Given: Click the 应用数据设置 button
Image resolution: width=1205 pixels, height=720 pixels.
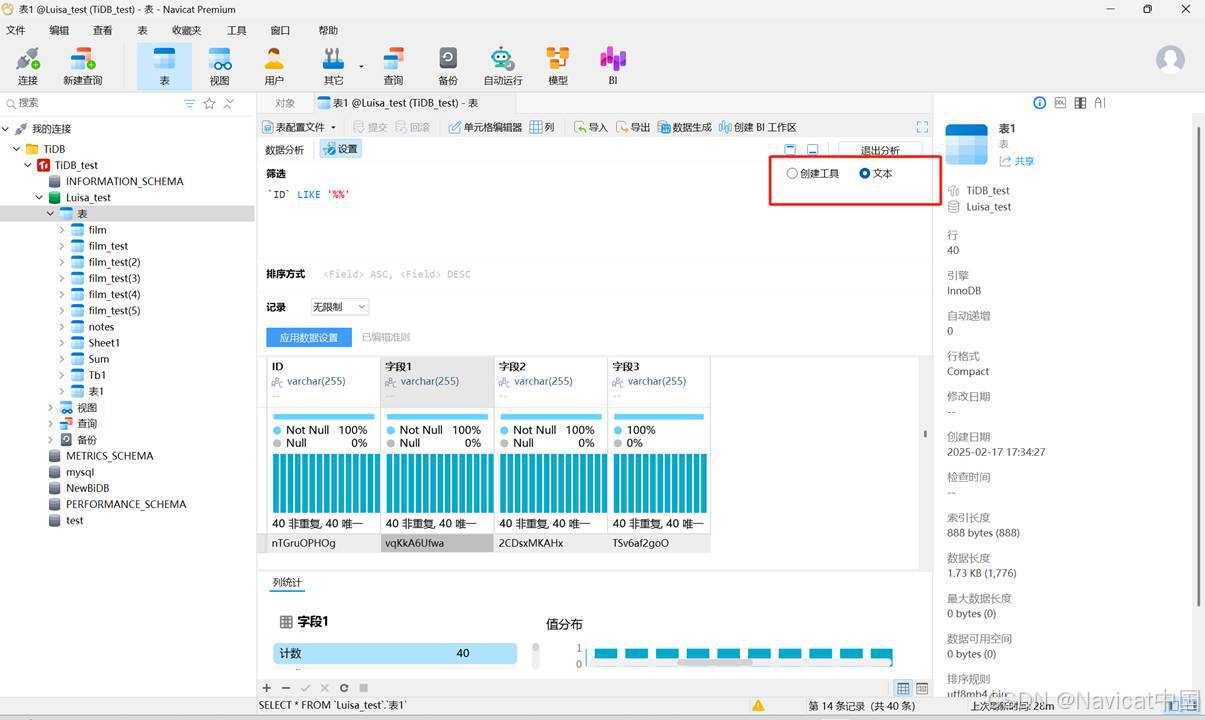Looking at the screenshot, I should [x=309, y=338].
